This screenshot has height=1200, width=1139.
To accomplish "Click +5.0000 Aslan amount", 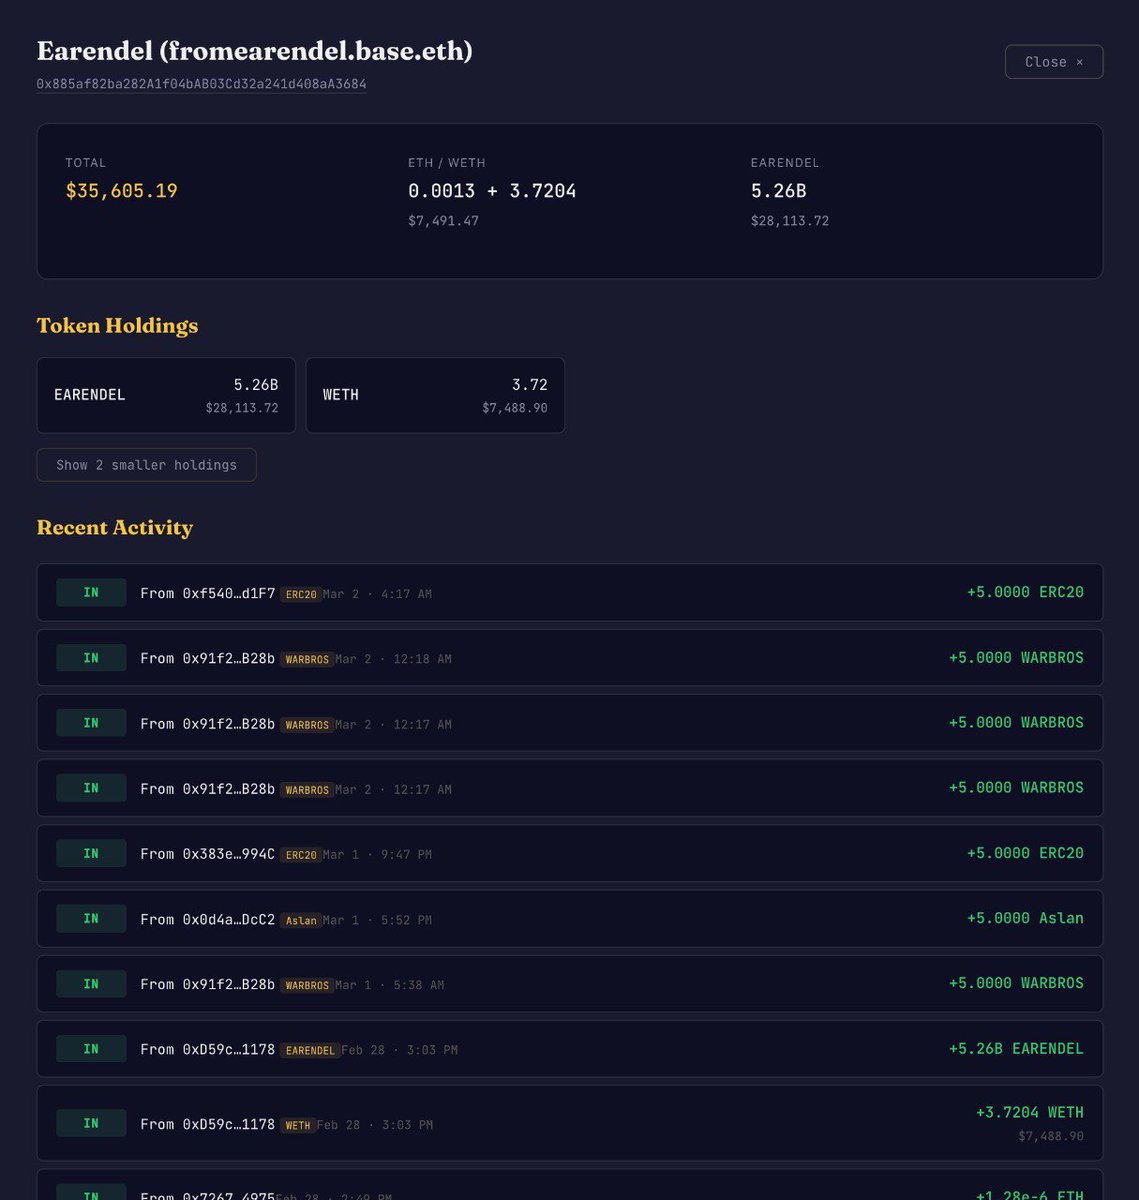I will (1025, 918).
